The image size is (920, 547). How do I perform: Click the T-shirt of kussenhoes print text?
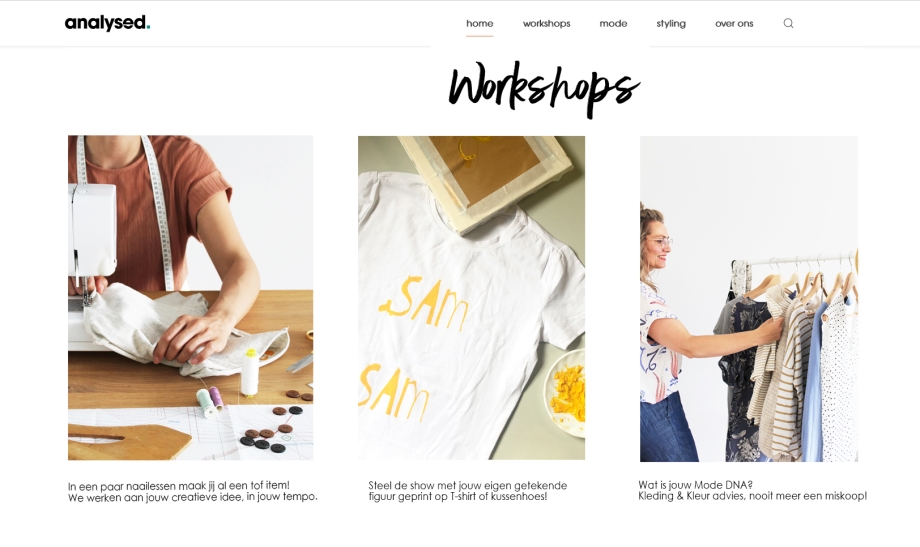[x=468, y=491]
